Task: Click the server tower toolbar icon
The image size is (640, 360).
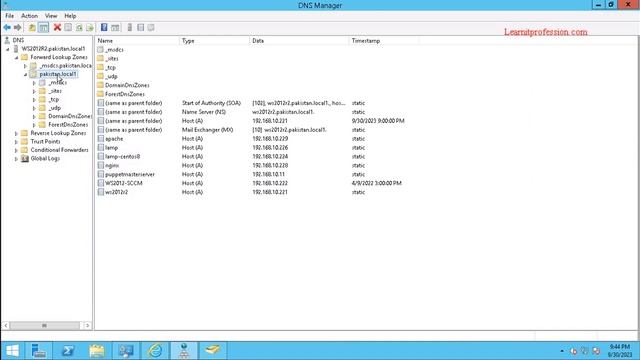Action: tap(130, 27)
